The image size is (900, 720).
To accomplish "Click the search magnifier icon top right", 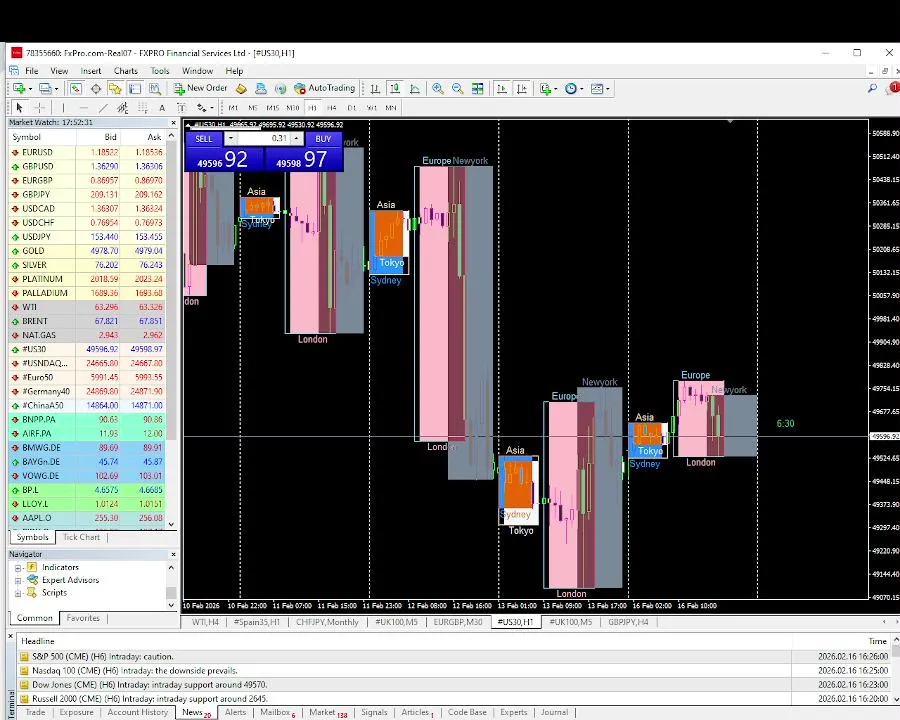I will pyautogui.click(x=872, y=88).
